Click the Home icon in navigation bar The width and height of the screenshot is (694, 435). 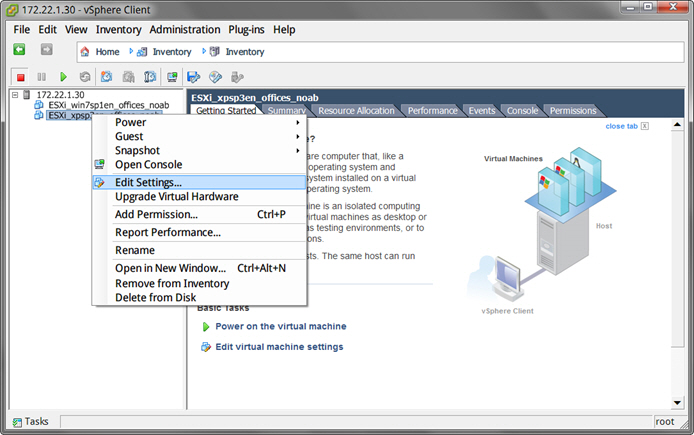[x=85, y=51]
